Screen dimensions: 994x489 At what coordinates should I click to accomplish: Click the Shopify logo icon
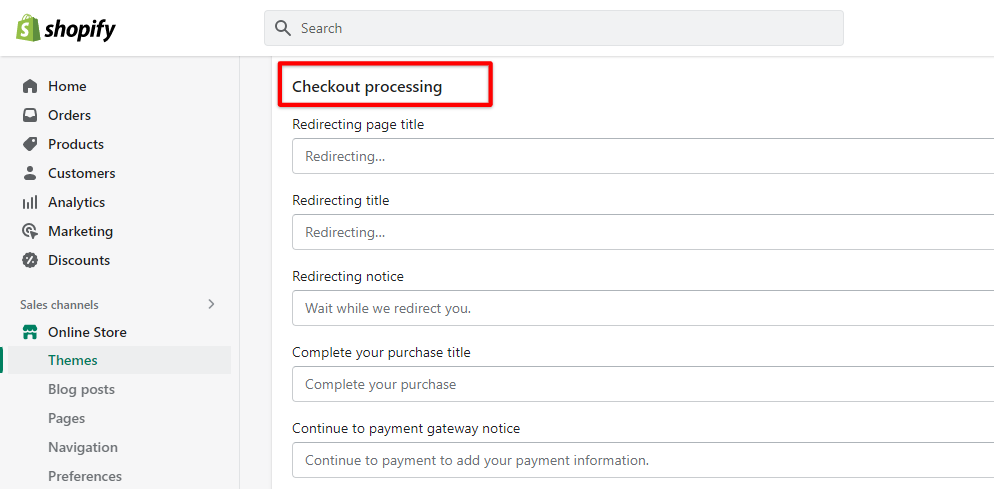click(28, 28)
